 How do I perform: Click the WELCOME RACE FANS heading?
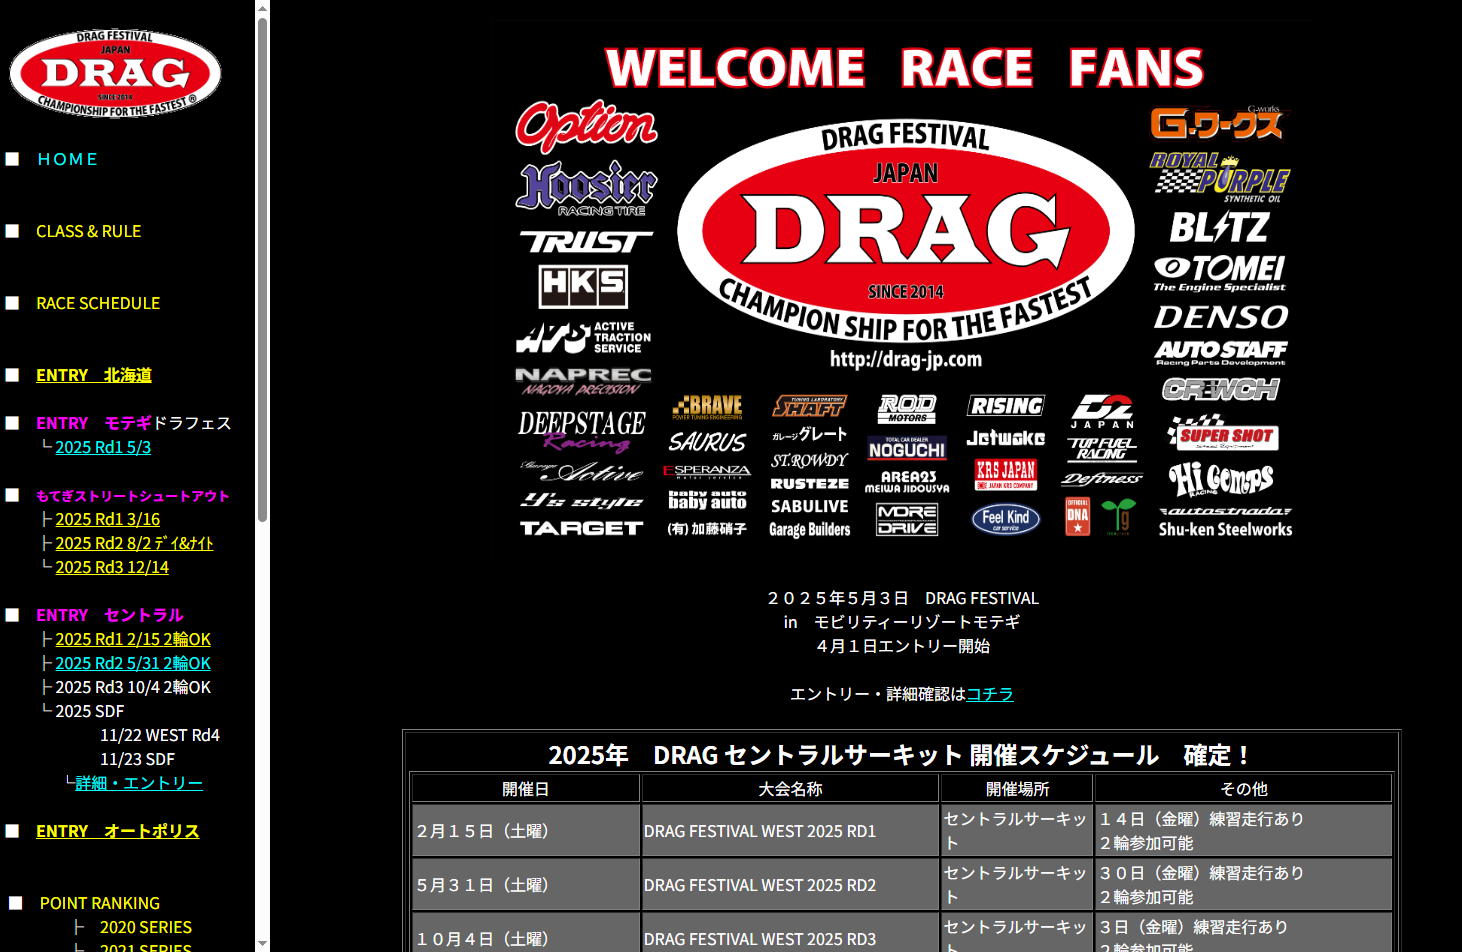[905, 68]
